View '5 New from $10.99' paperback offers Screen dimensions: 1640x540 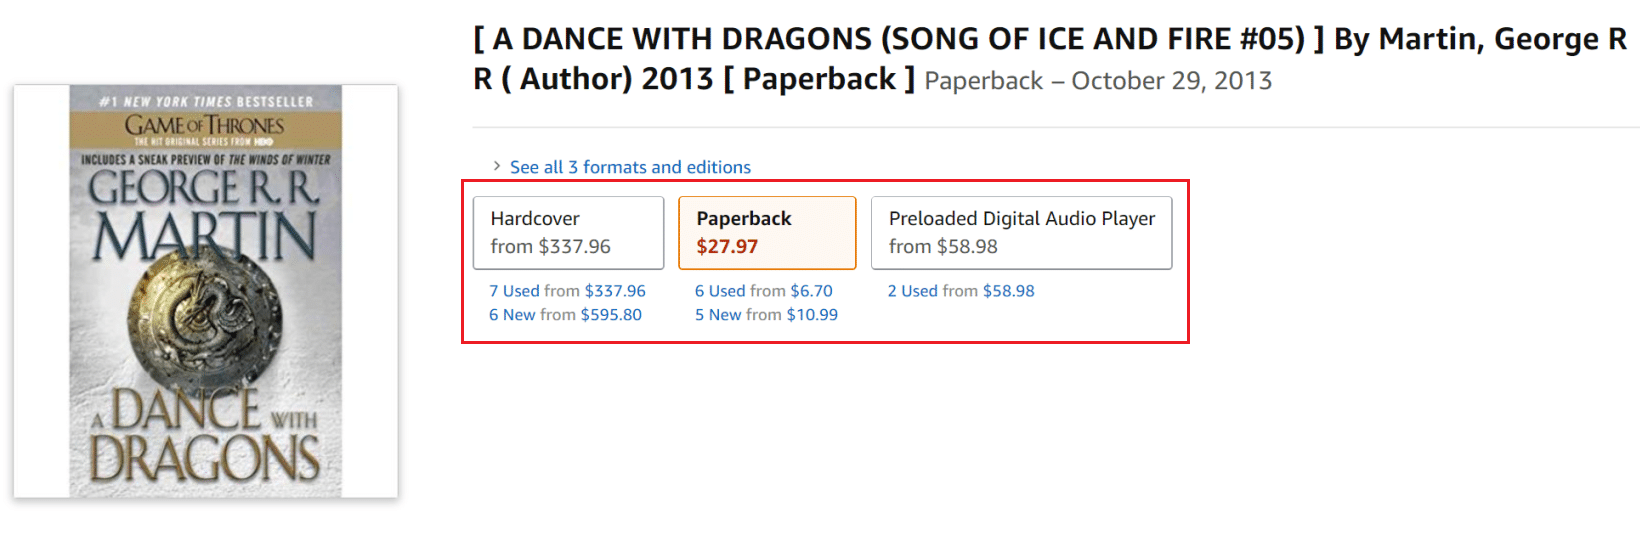pos(766,315)
